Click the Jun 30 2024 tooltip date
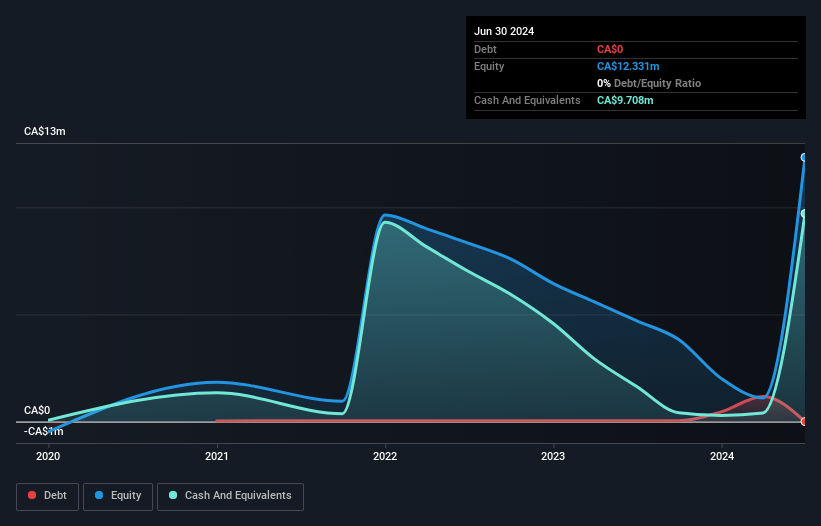 (x=504, y=31)
